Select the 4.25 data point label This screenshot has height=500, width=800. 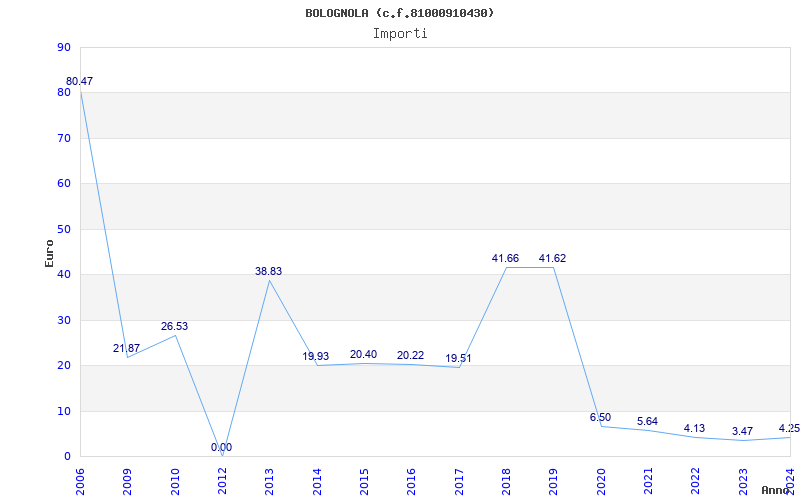coord(789,428)
